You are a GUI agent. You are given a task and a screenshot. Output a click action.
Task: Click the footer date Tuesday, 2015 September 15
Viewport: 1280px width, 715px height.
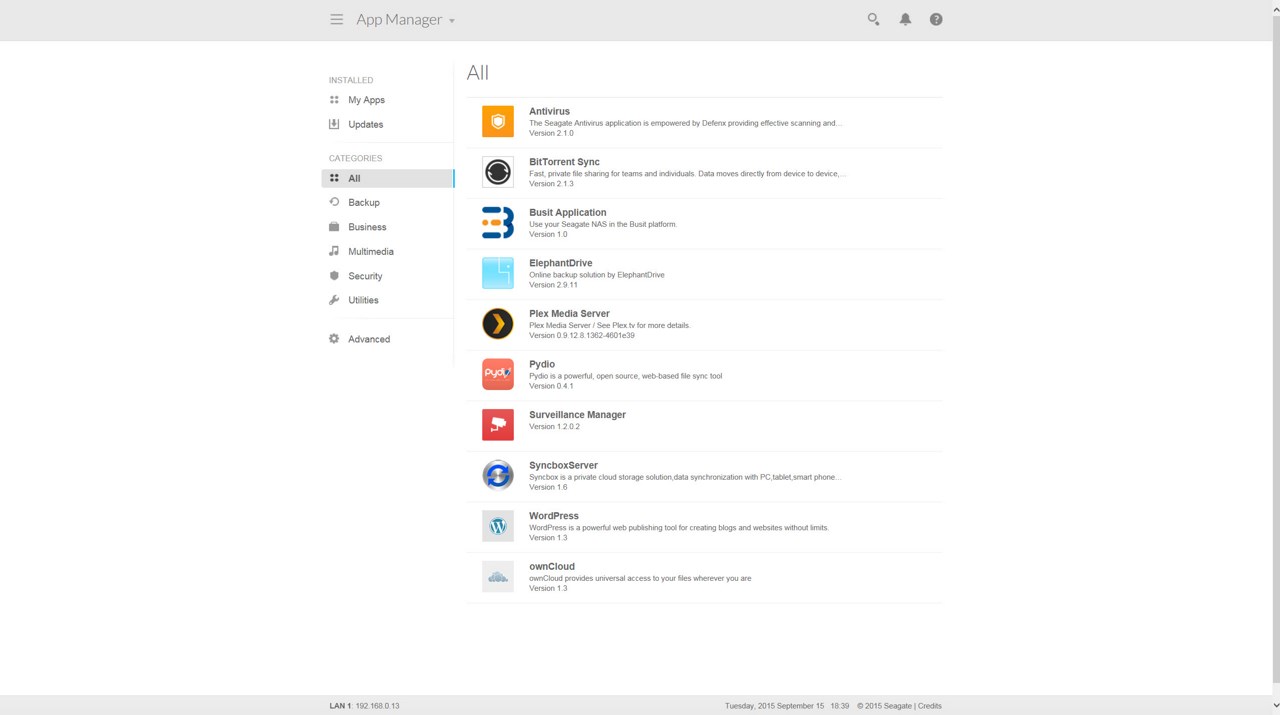tap(774, 706)
